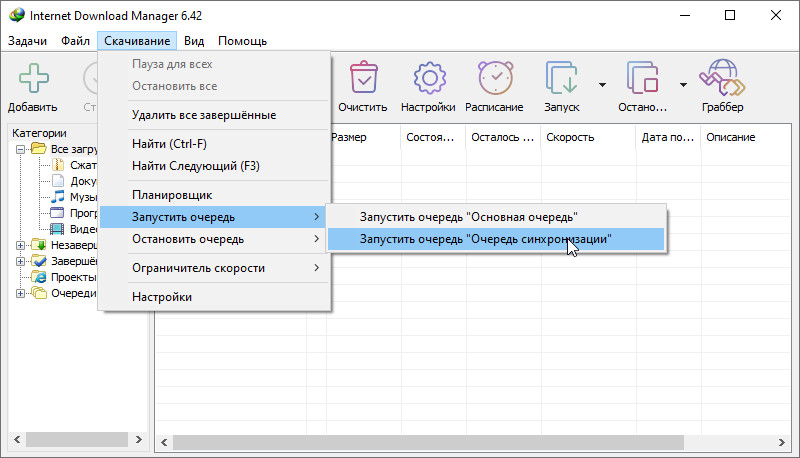Image resolution: width=800 pixels, height=458 pixels.
Task: Expand the Очереди tree node
Action: [x=22, y=293]
